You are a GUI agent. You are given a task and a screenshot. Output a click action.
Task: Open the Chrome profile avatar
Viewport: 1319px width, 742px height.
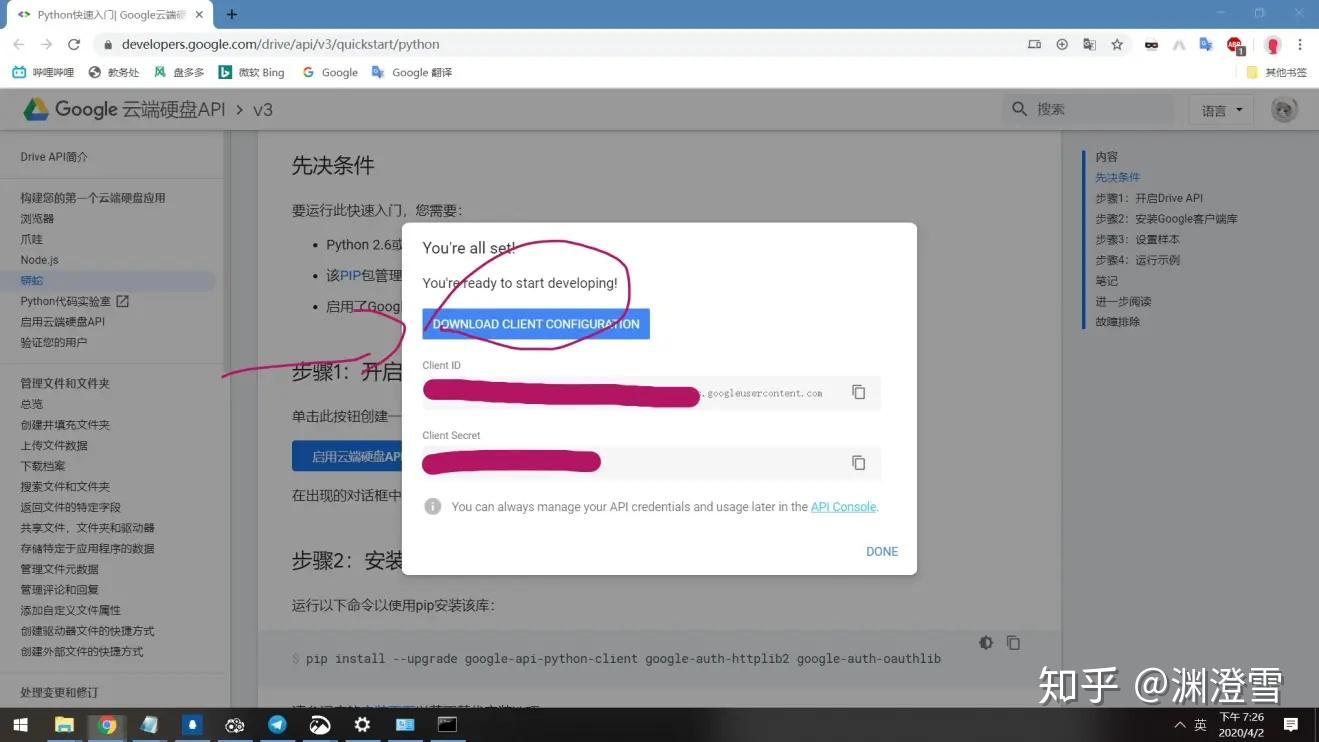point(1272,45)
